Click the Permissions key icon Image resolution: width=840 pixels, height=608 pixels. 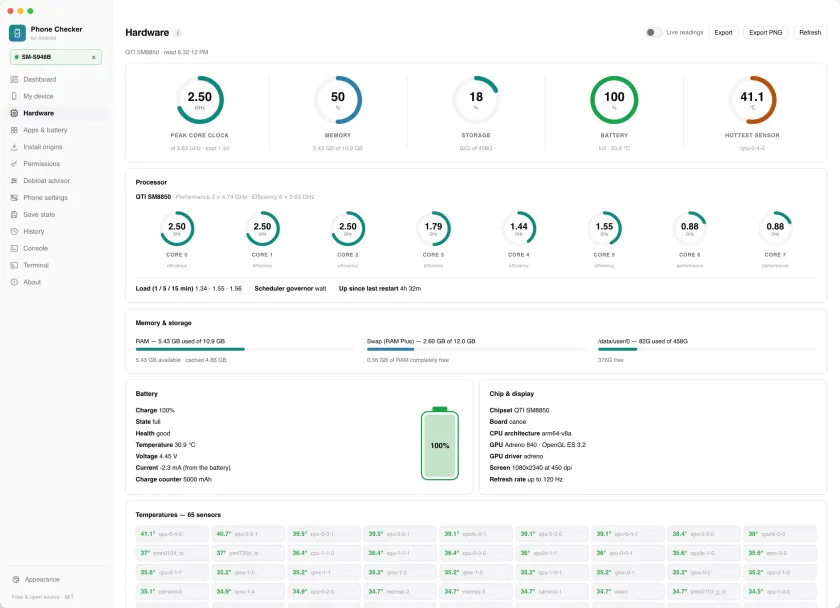click(14, 164)
